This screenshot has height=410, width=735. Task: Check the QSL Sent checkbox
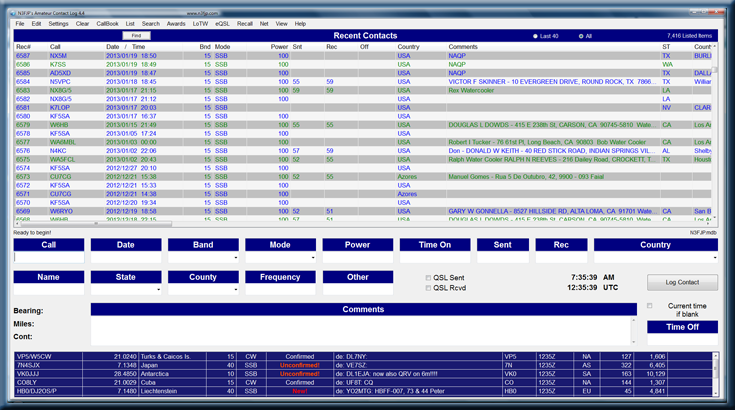pos(429,278)
